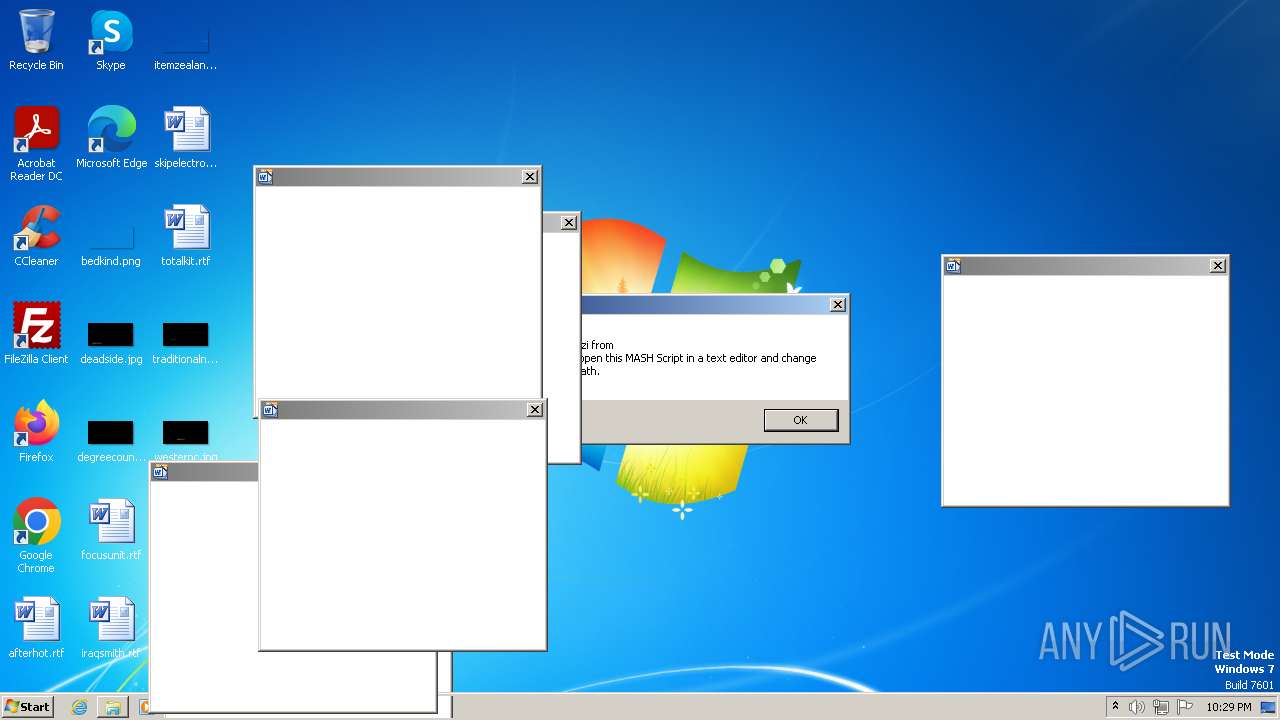1280x720 pixels.
Task: Show hidden tray icons
Action: pos(1116,706)
